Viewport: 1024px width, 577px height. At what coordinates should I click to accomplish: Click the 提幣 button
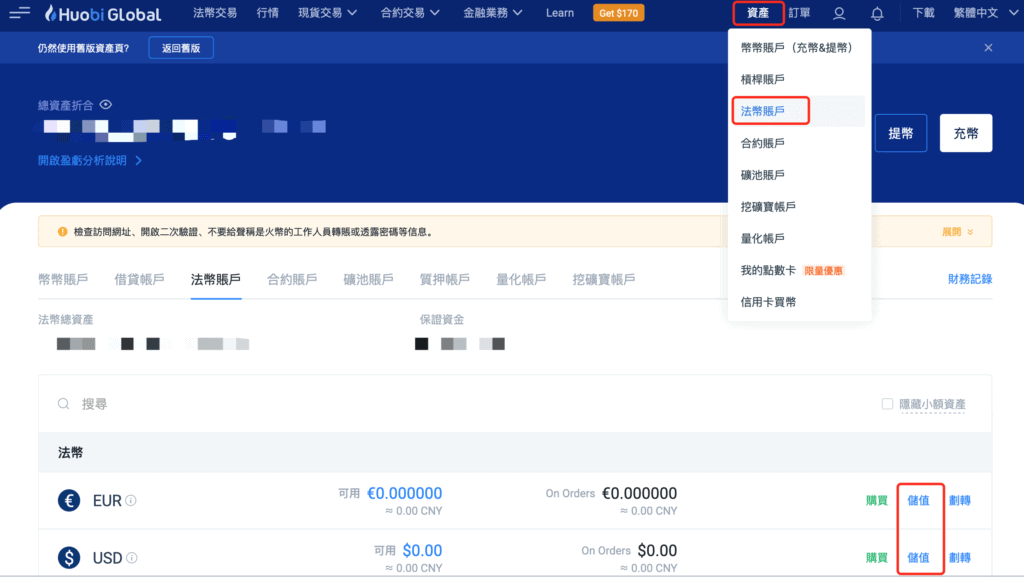[901, 133]
